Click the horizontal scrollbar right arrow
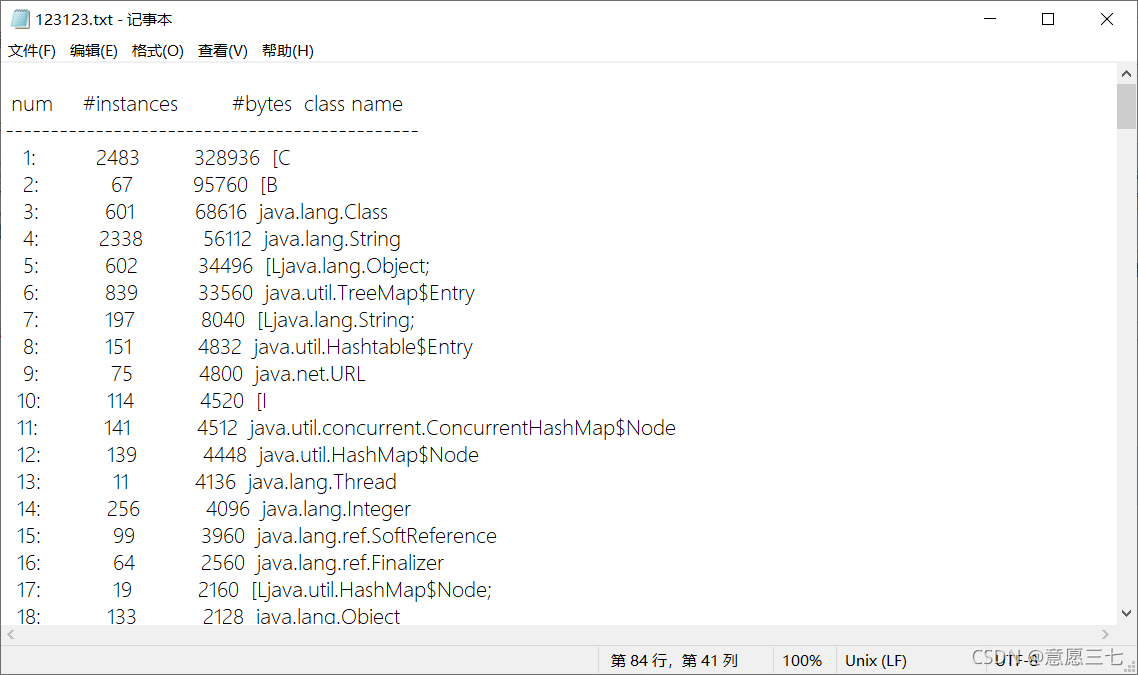1138x675 pixels. pyautogui.click(x=1105, y=634)
